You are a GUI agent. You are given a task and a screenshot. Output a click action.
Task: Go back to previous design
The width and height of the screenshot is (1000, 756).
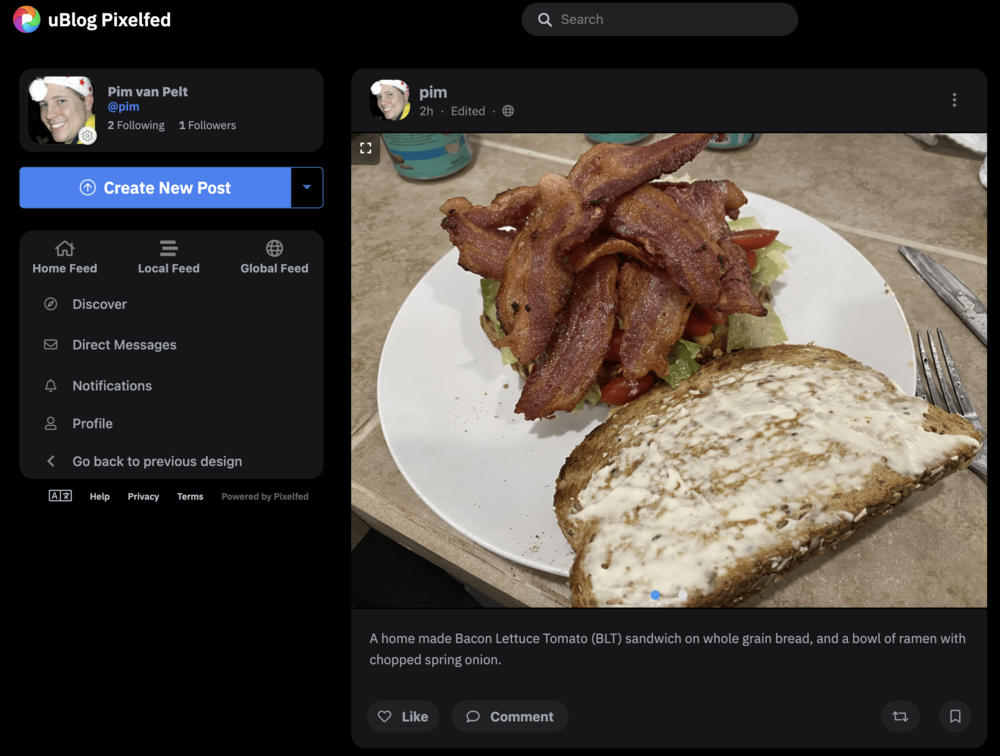tap(157, 461)
